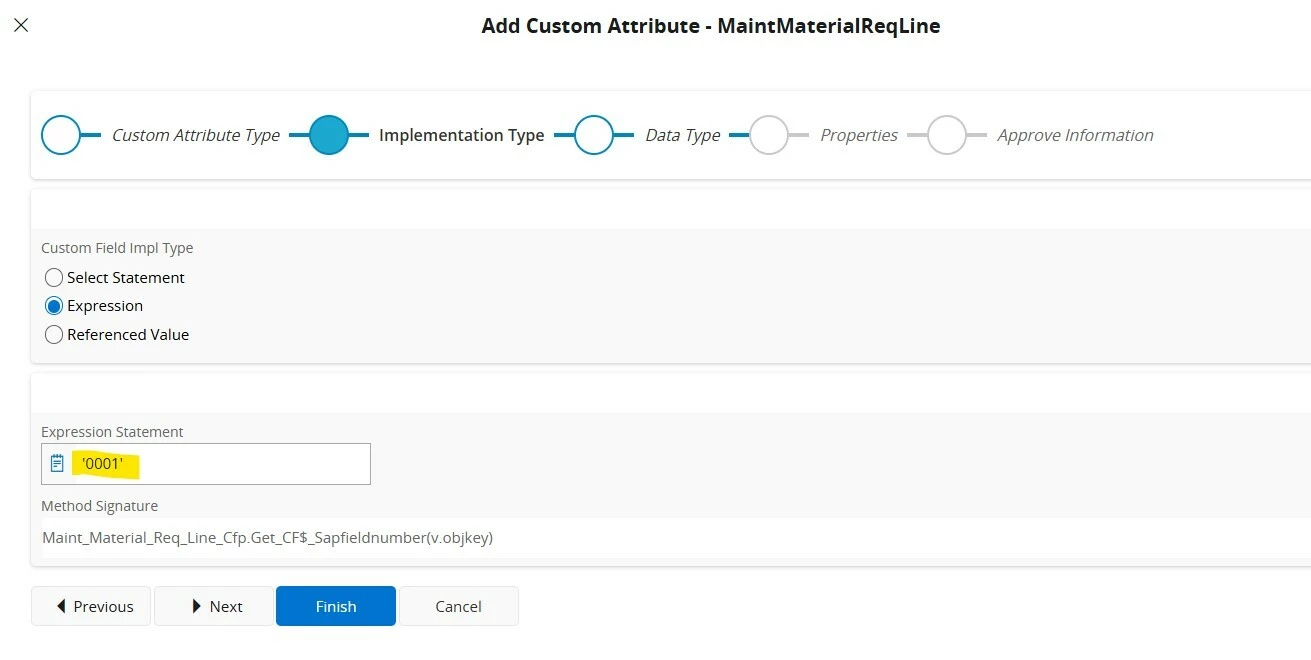Close the Add Custom Attribute dialog
The image size is (1311, 660).
point(21,25)
